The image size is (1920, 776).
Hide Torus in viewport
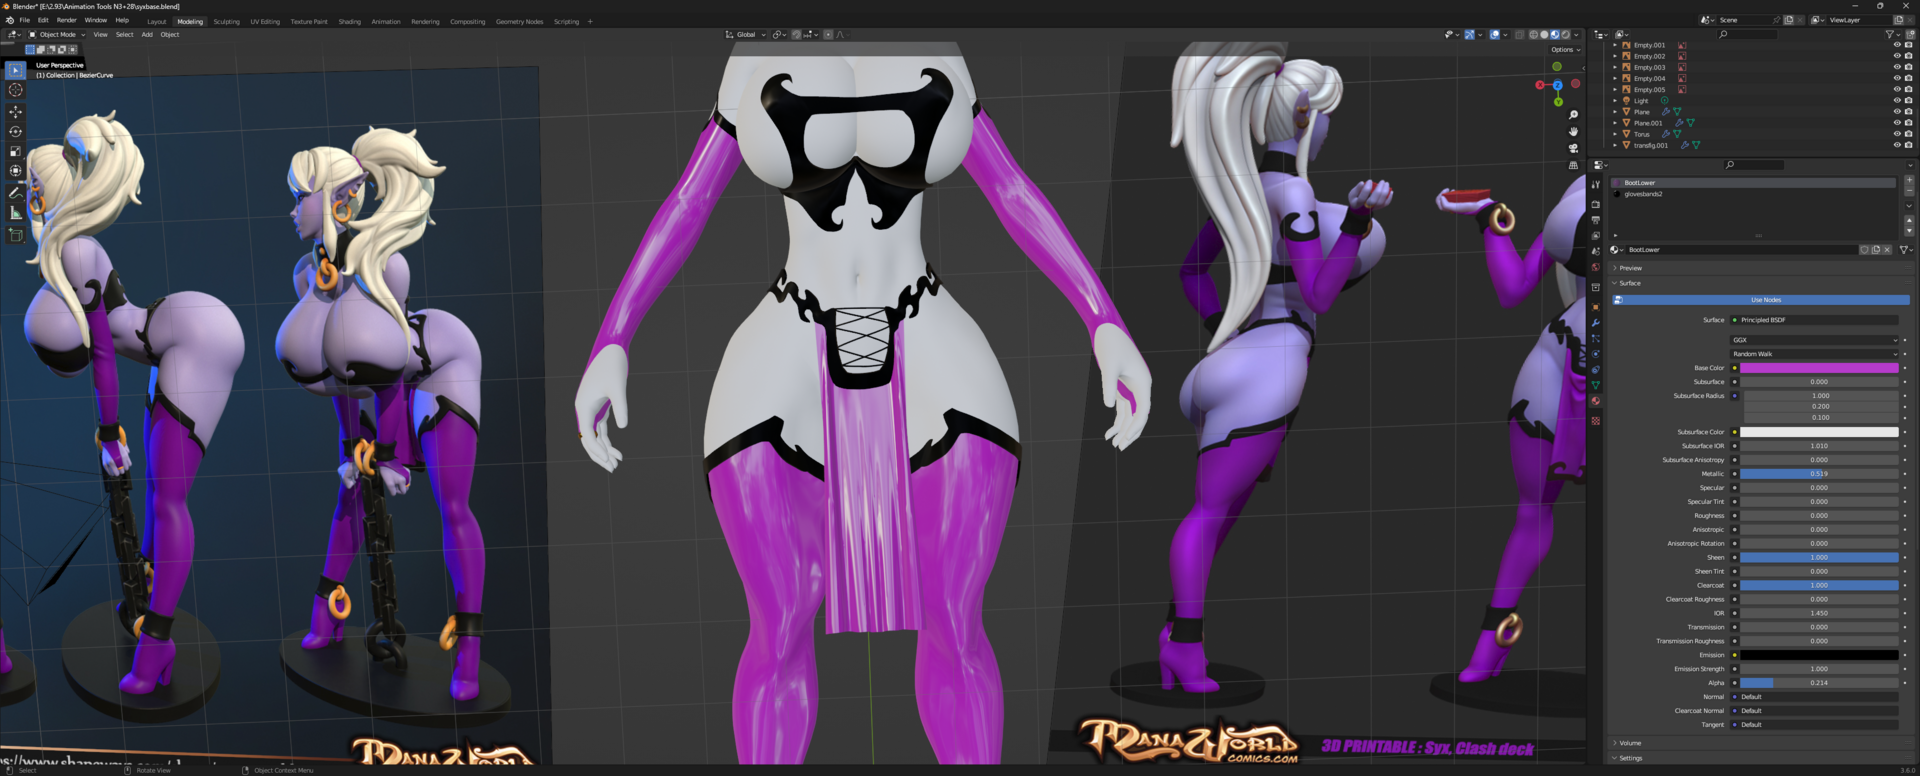click(x=1897, y=134)
